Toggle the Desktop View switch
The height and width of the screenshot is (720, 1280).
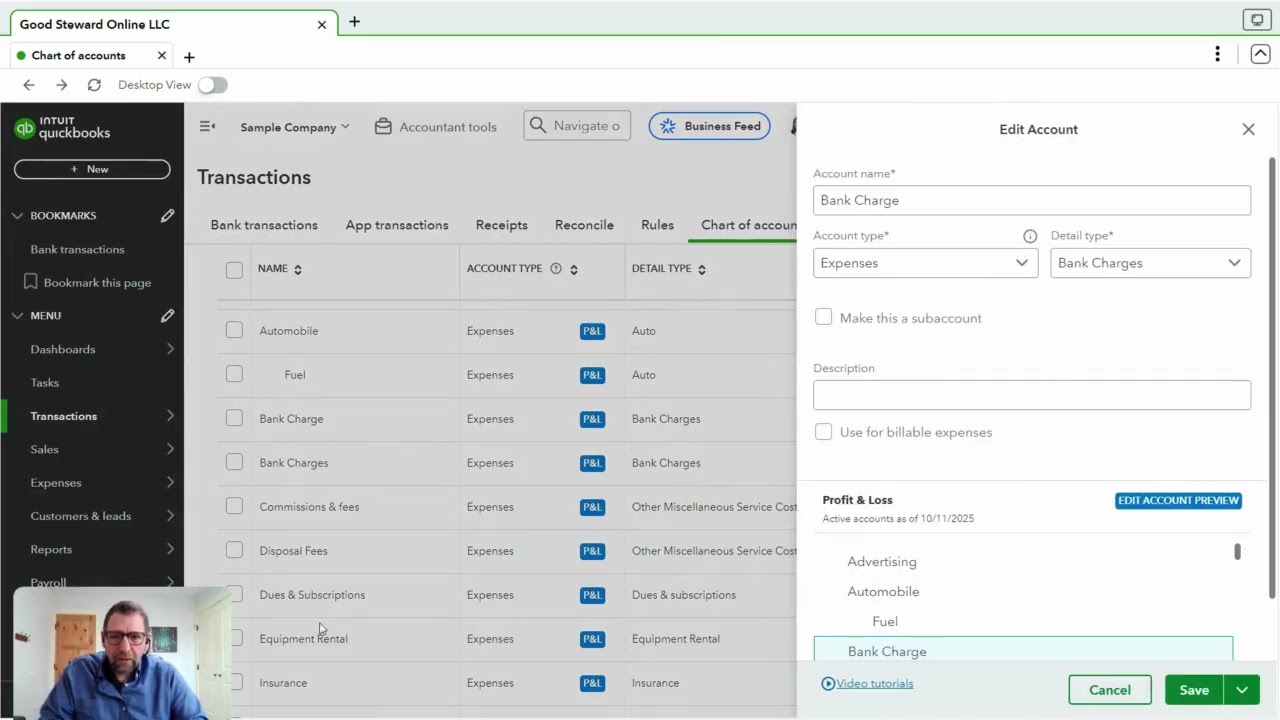tap(212, 85)
